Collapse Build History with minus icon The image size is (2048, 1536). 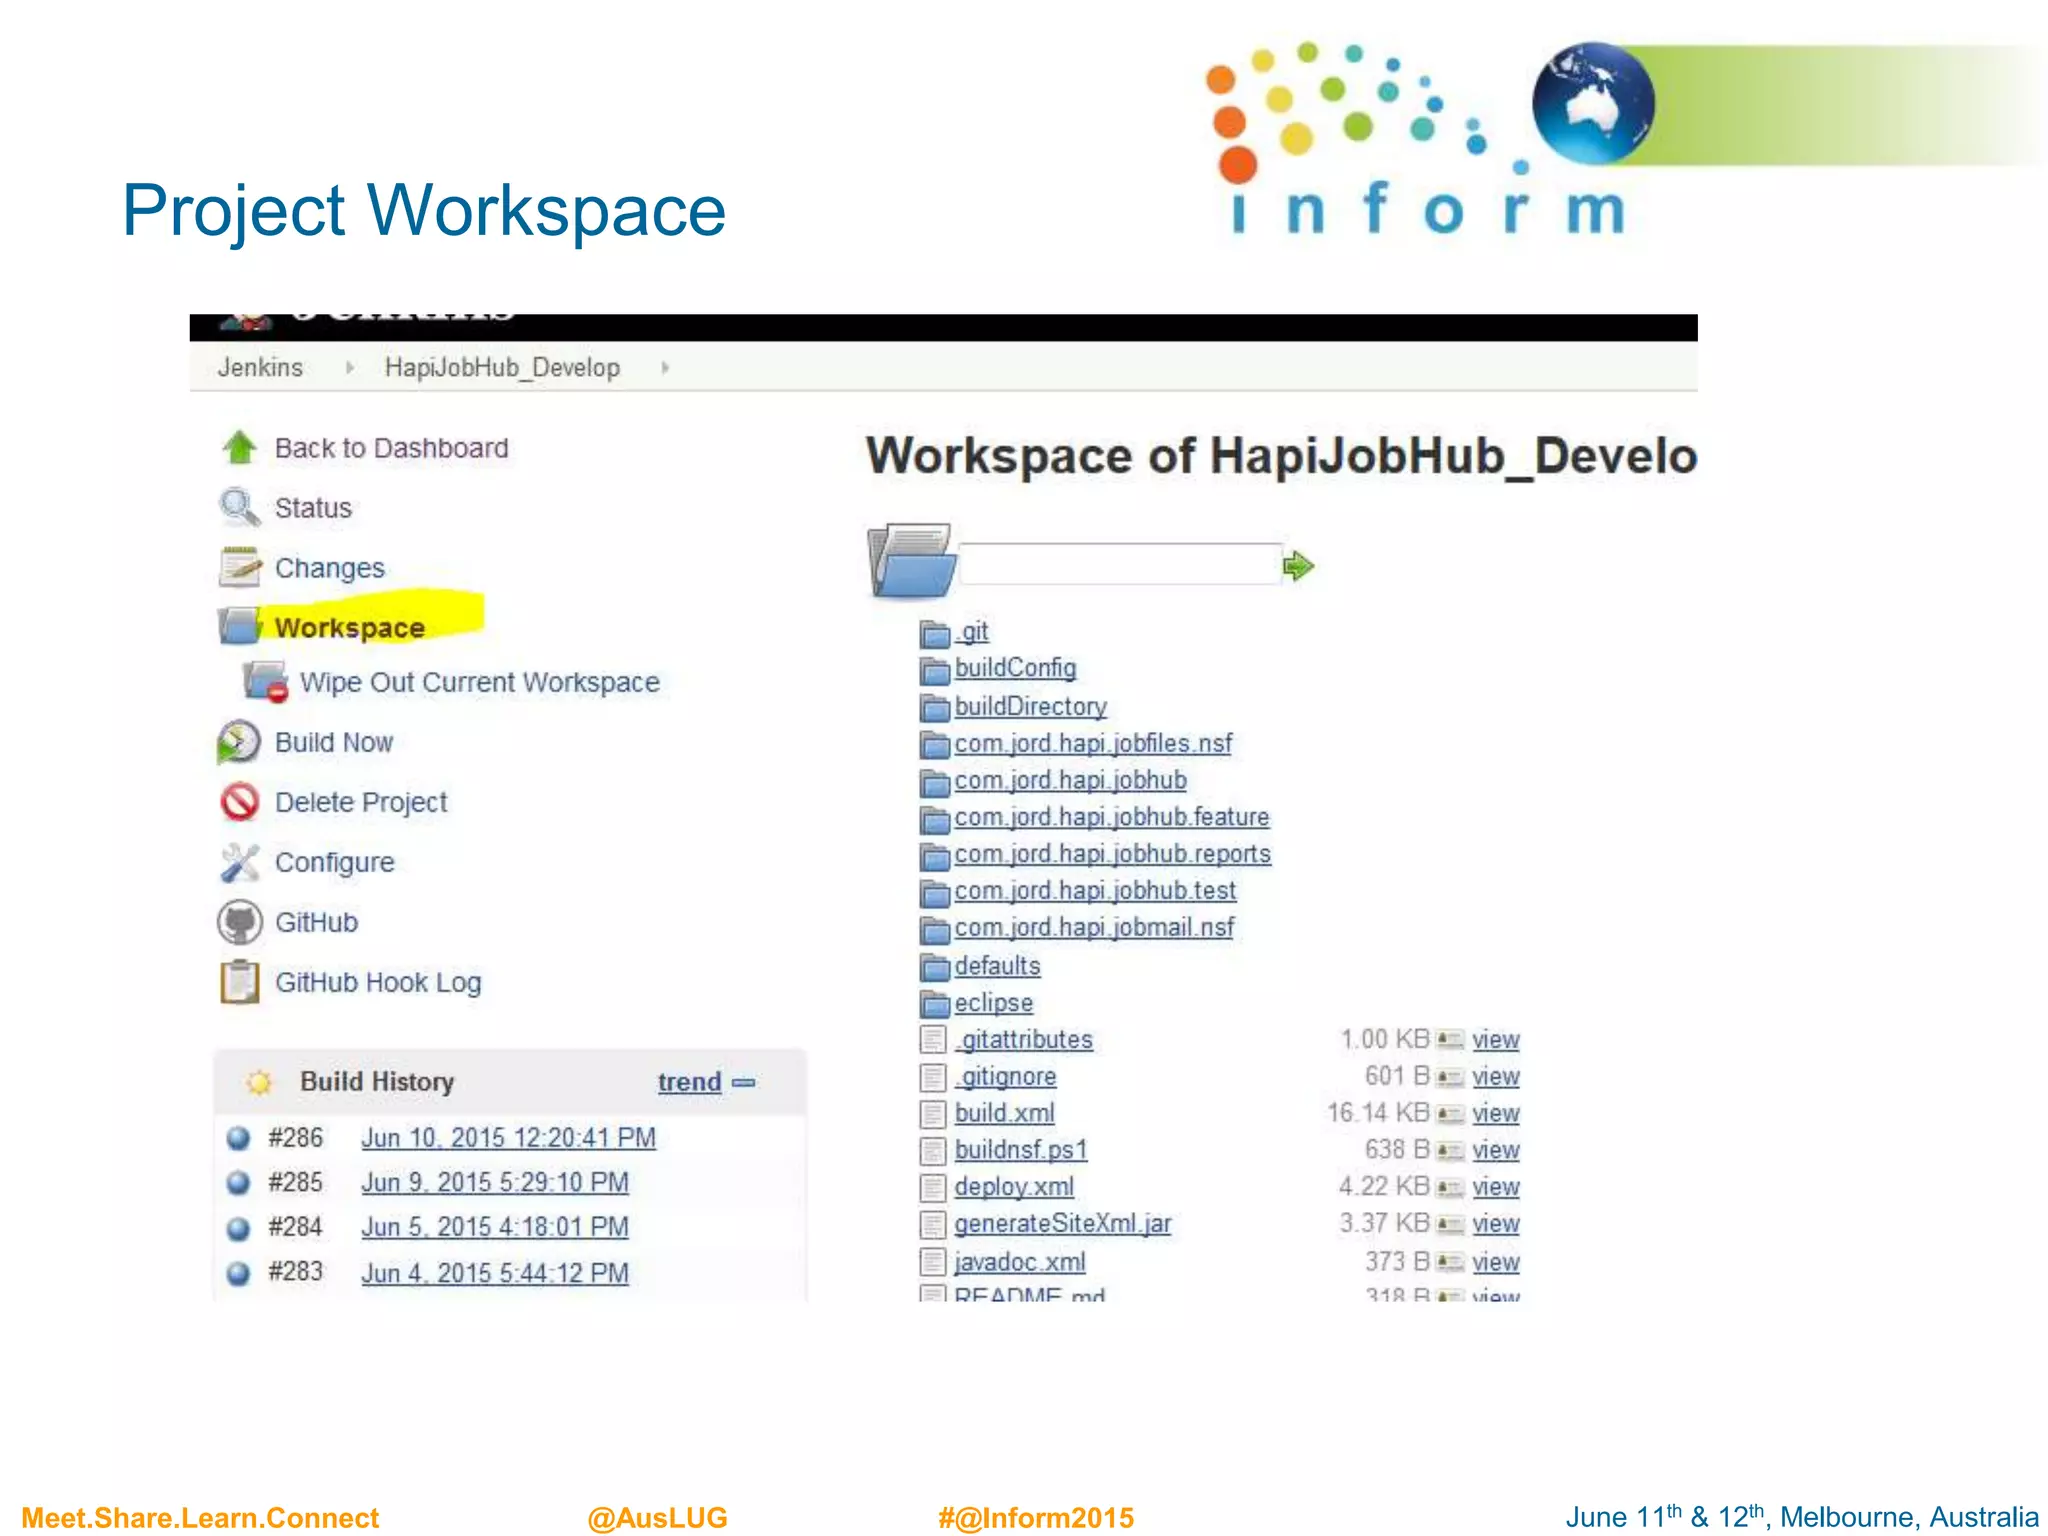point(743,1082)
